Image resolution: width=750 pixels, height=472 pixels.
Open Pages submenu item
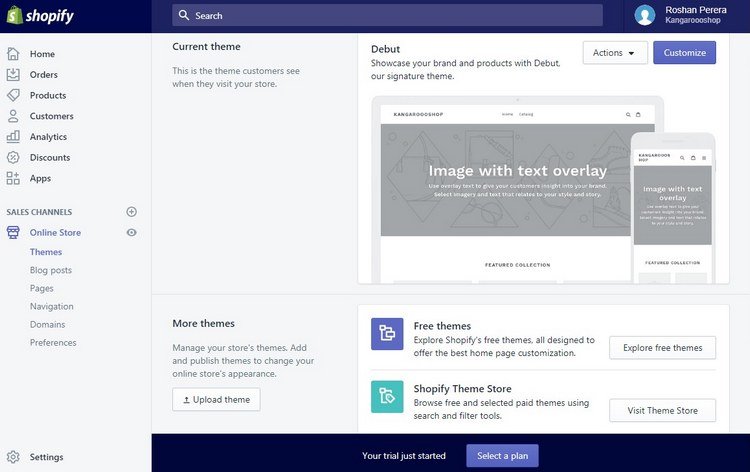[x=42, y=288]
